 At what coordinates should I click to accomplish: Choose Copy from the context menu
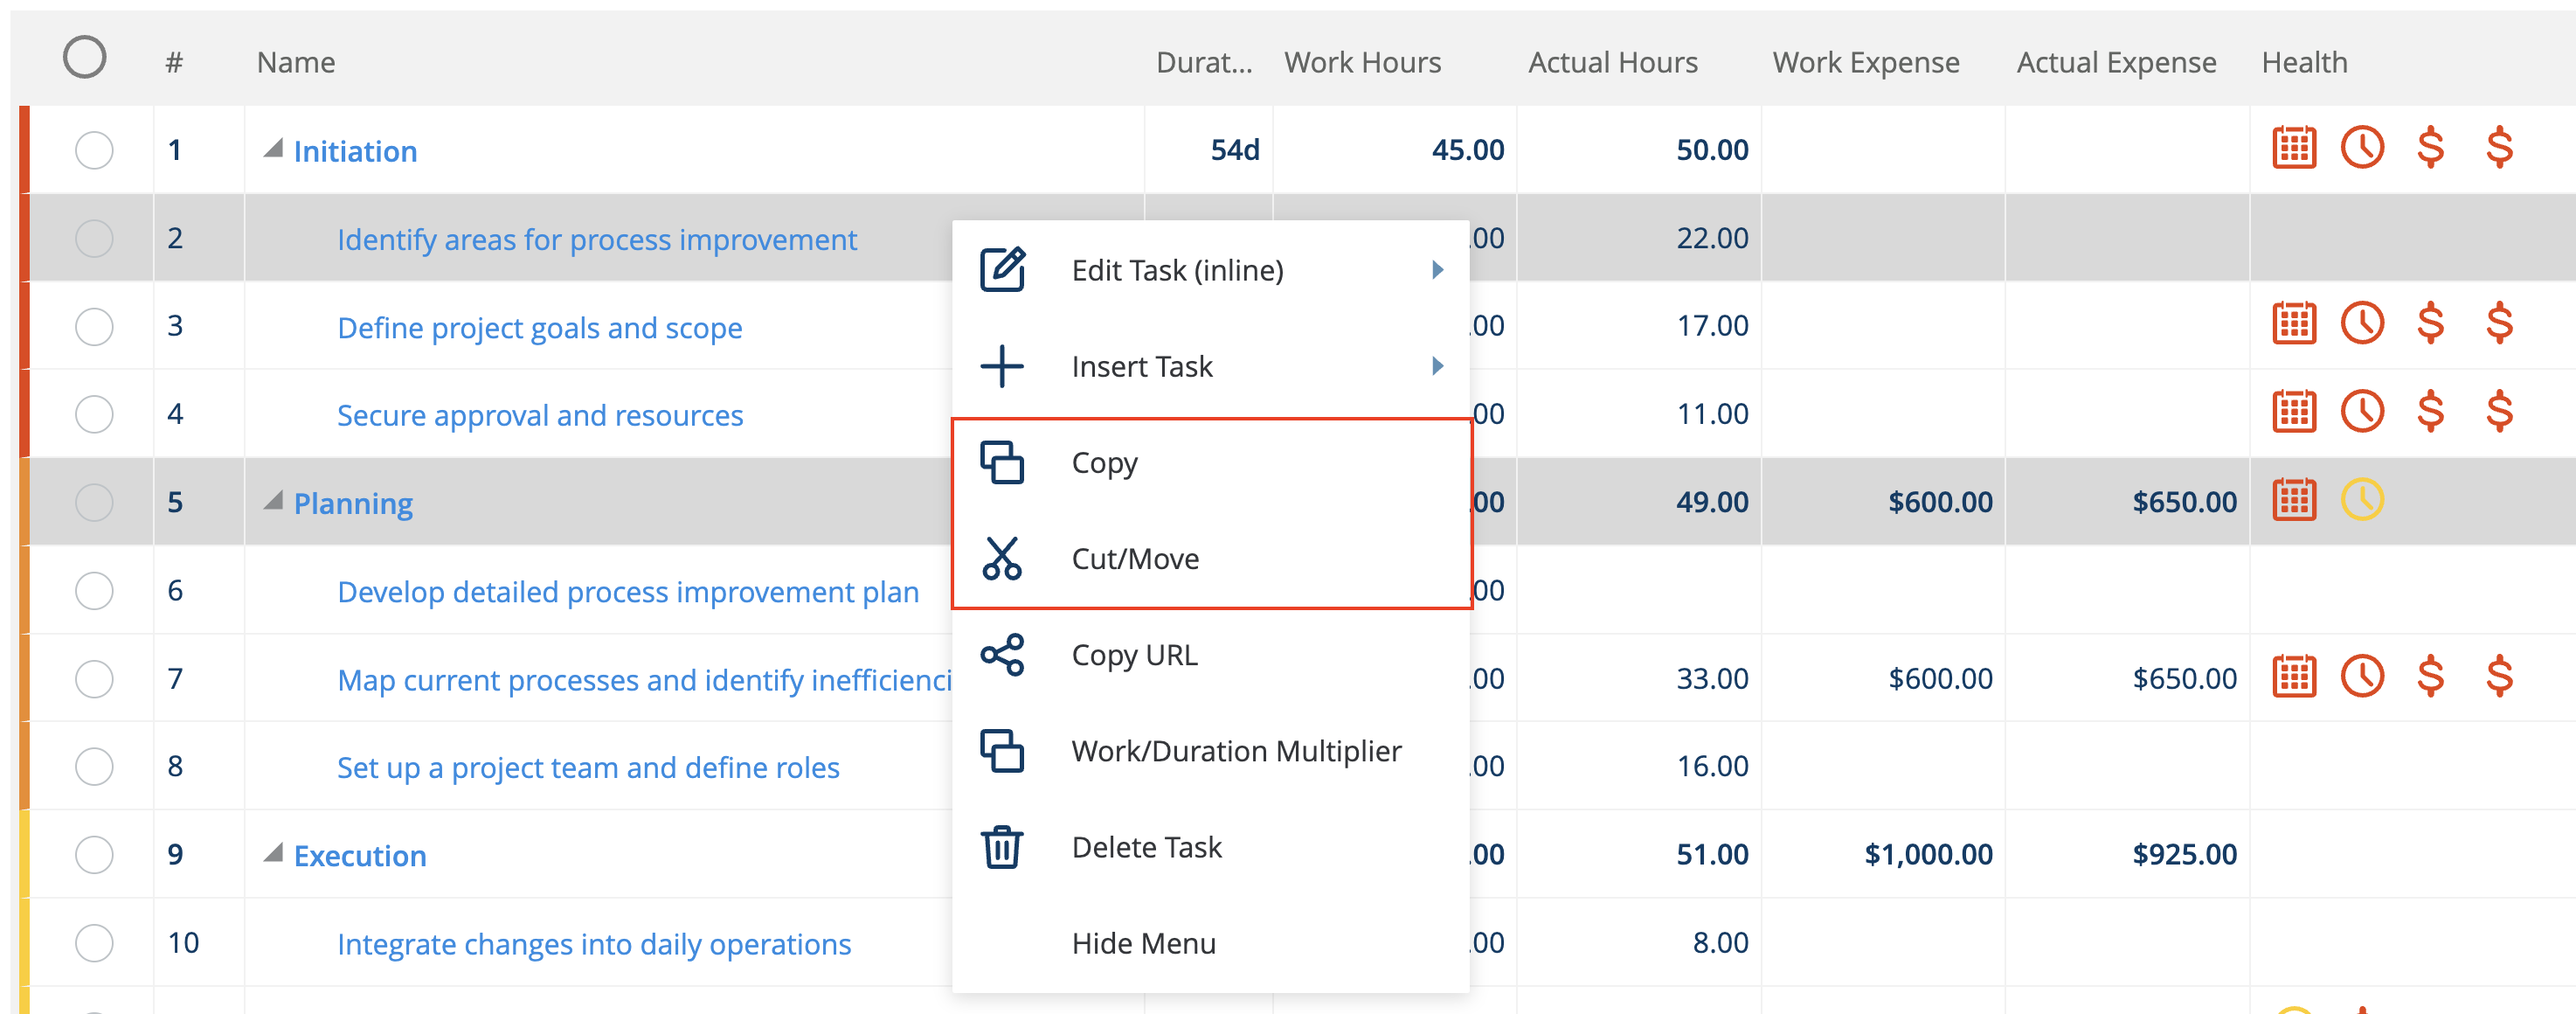coord(1104,463)
